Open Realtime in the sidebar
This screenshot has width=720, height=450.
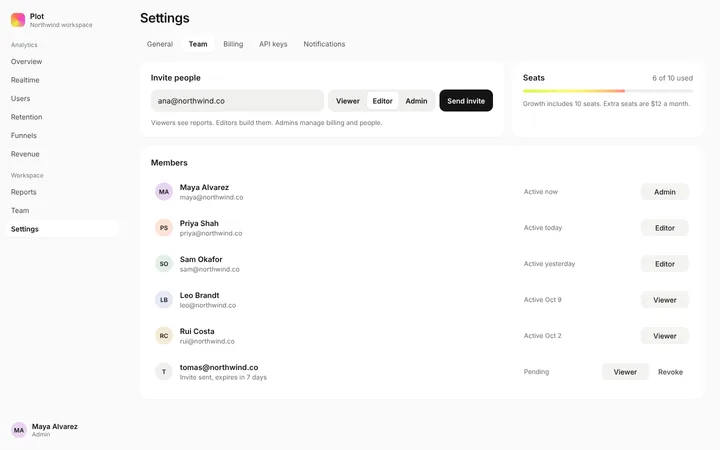(62, 80)
